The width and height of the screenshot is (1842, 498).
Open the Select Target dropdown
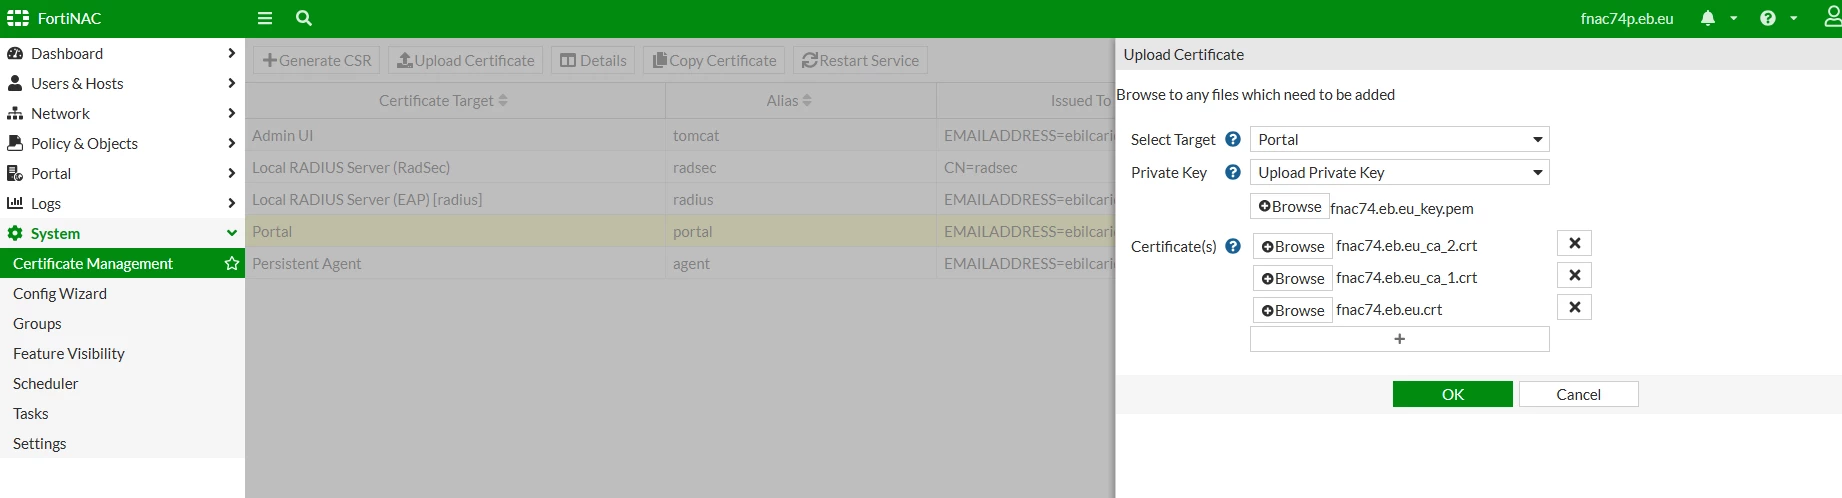tap(1399, 140)
